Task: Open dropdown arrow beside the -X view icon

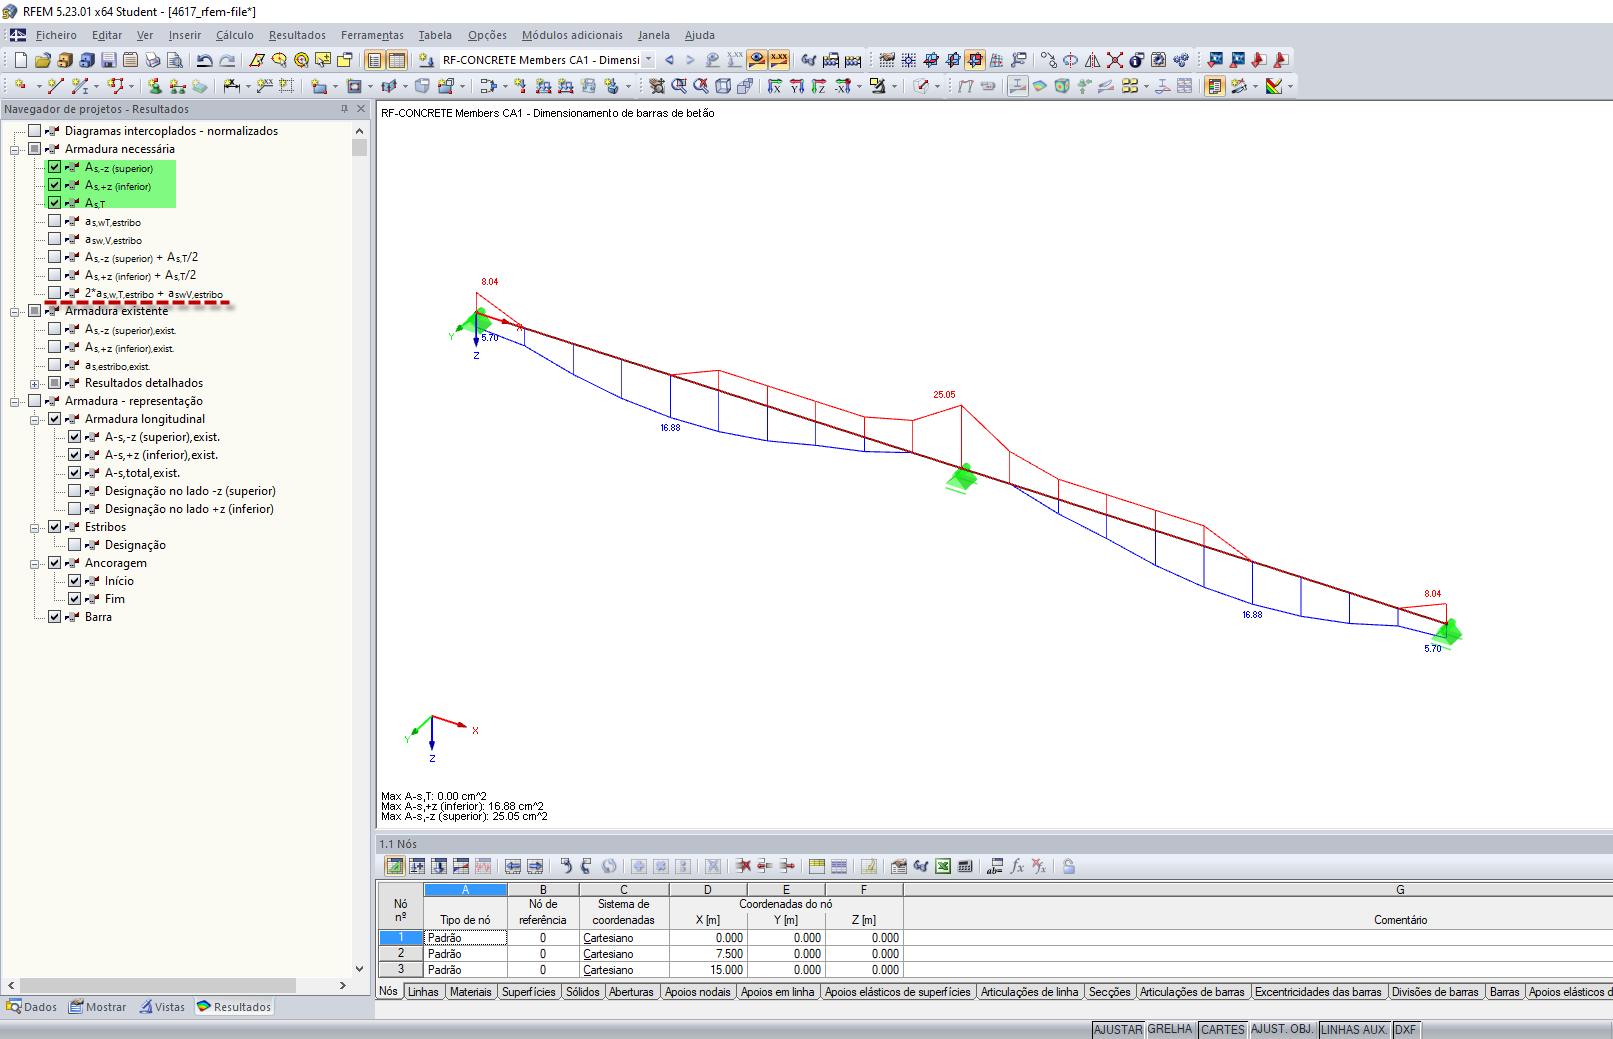Action: click(x=859, y=86)
